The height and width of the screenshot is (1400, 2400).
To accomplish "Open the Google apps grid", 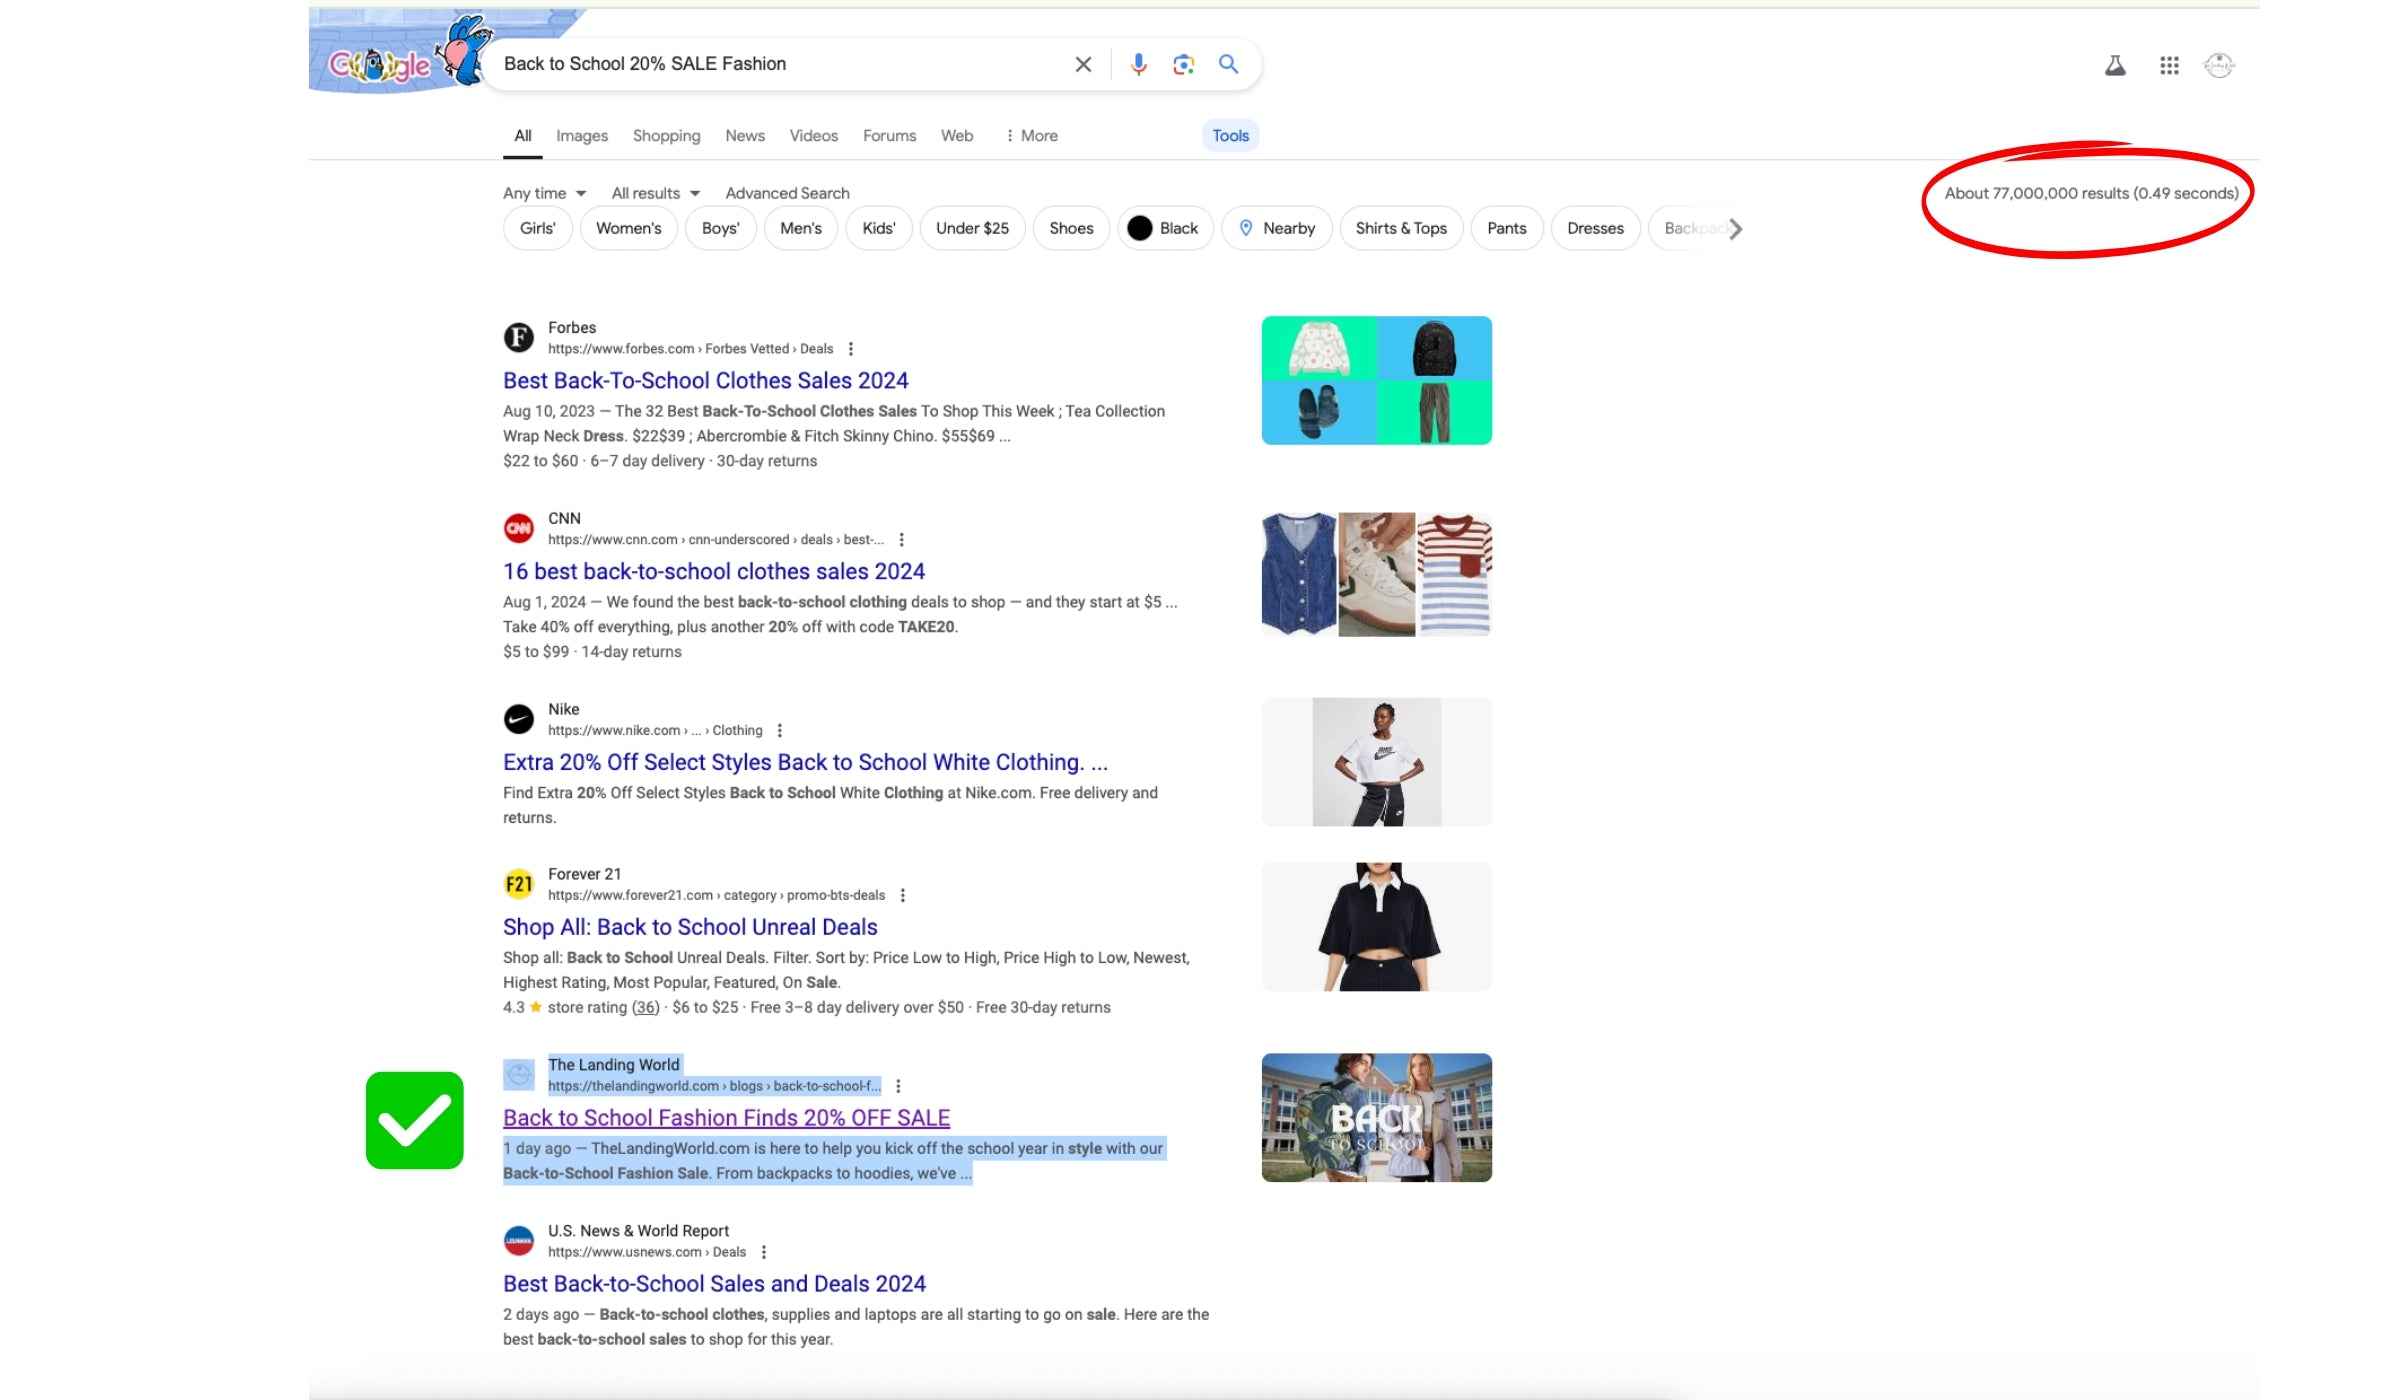I will [2169, 65].
